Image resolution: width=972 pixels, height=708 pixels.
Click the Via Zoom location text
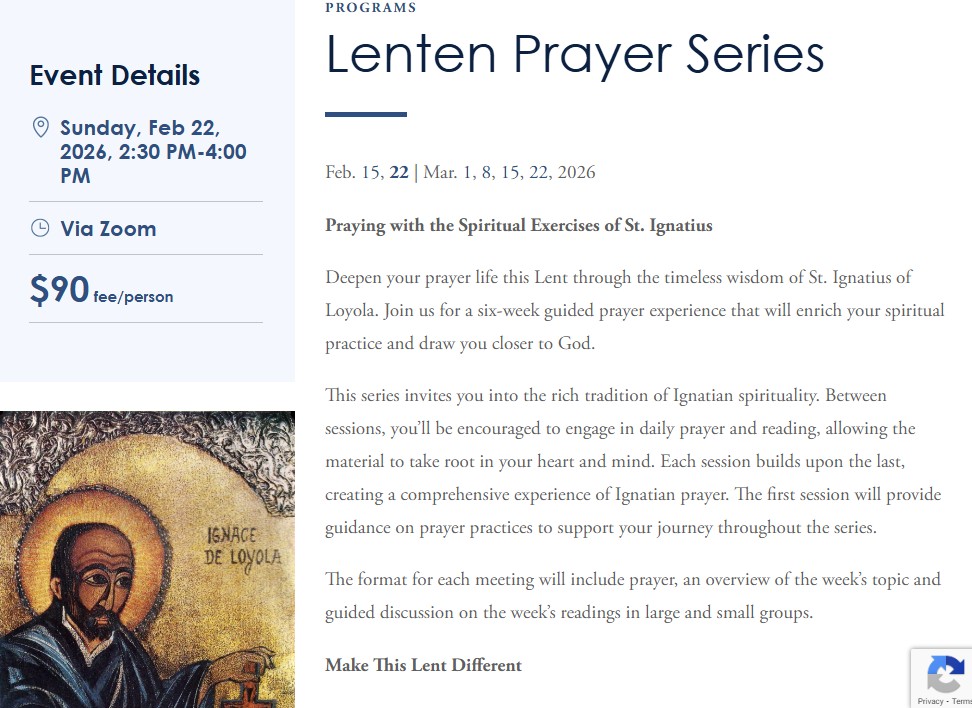tap(108, 229)
